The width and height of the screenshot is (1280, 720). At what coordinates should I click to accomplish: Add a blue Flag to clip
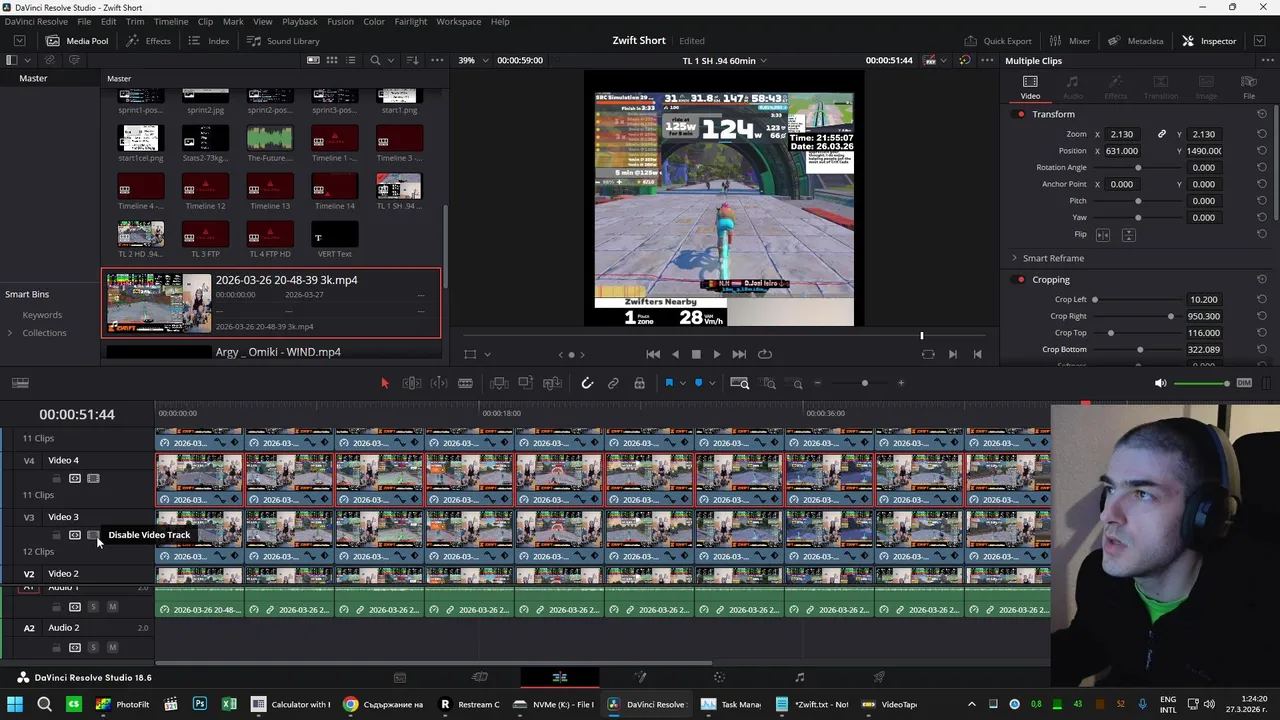(x=669, y=383)
